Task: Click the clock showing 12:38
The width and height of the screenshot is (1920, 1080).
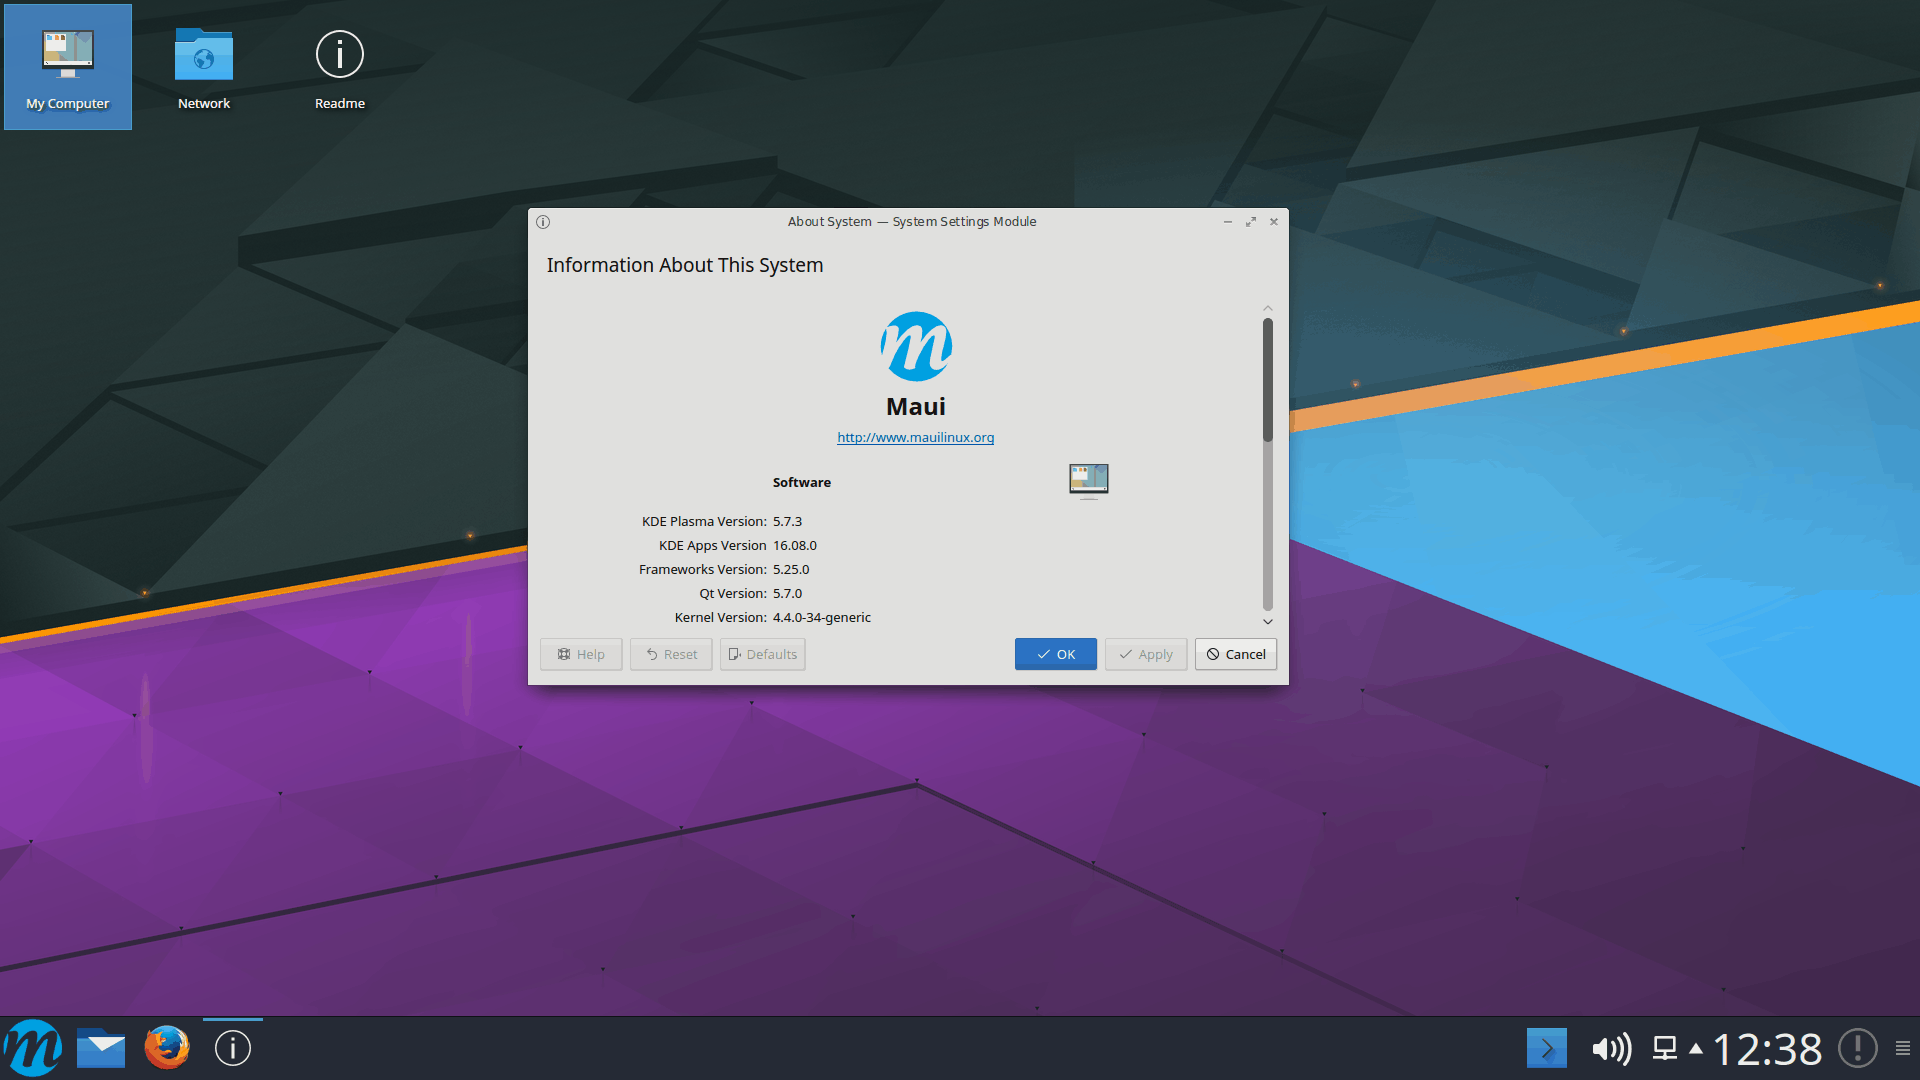Action: (1767, 1048)
